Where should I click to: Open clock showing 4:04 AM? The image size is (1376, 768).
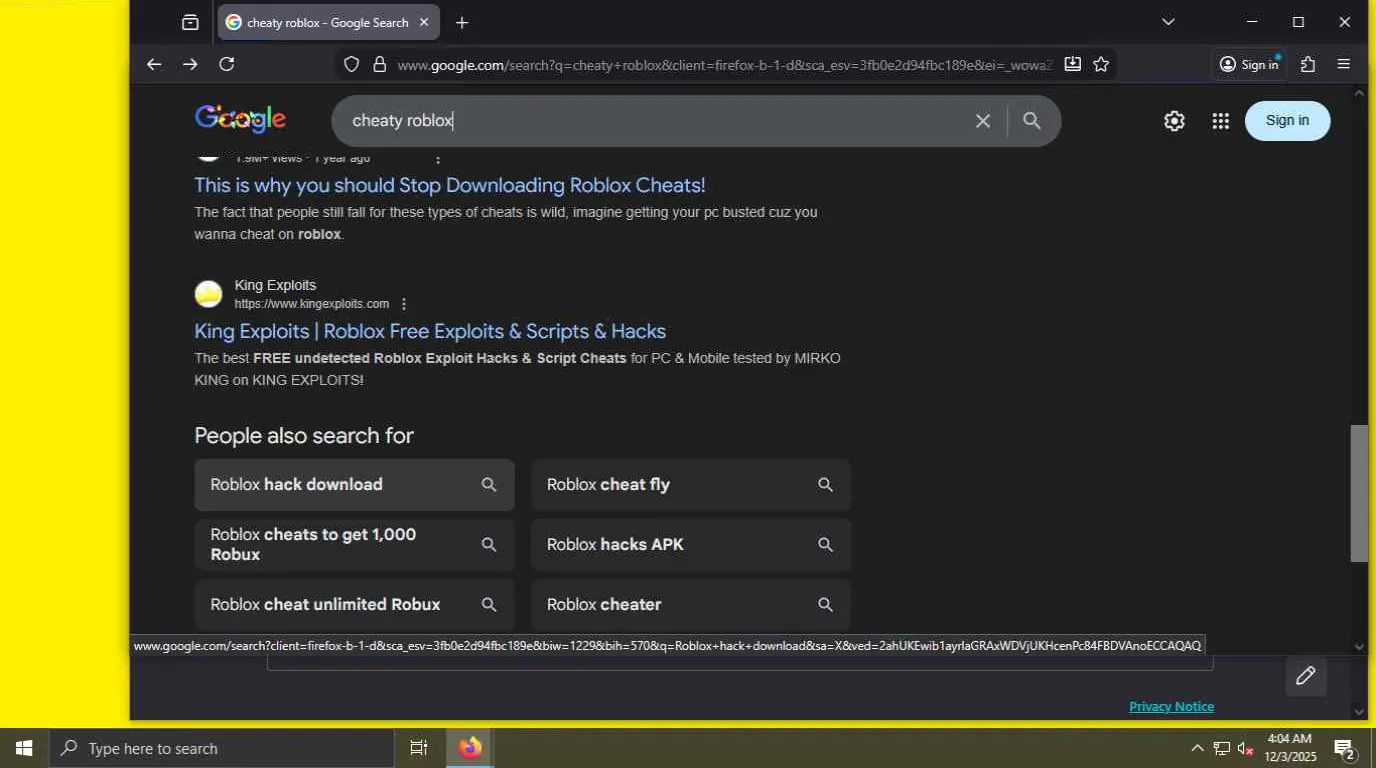click(1290, 748)
